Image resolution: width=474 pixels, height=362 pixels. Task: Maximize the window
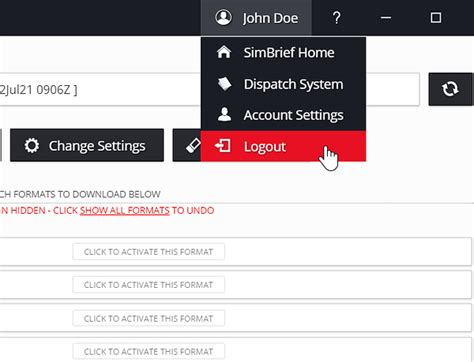(x=436, y=18)
